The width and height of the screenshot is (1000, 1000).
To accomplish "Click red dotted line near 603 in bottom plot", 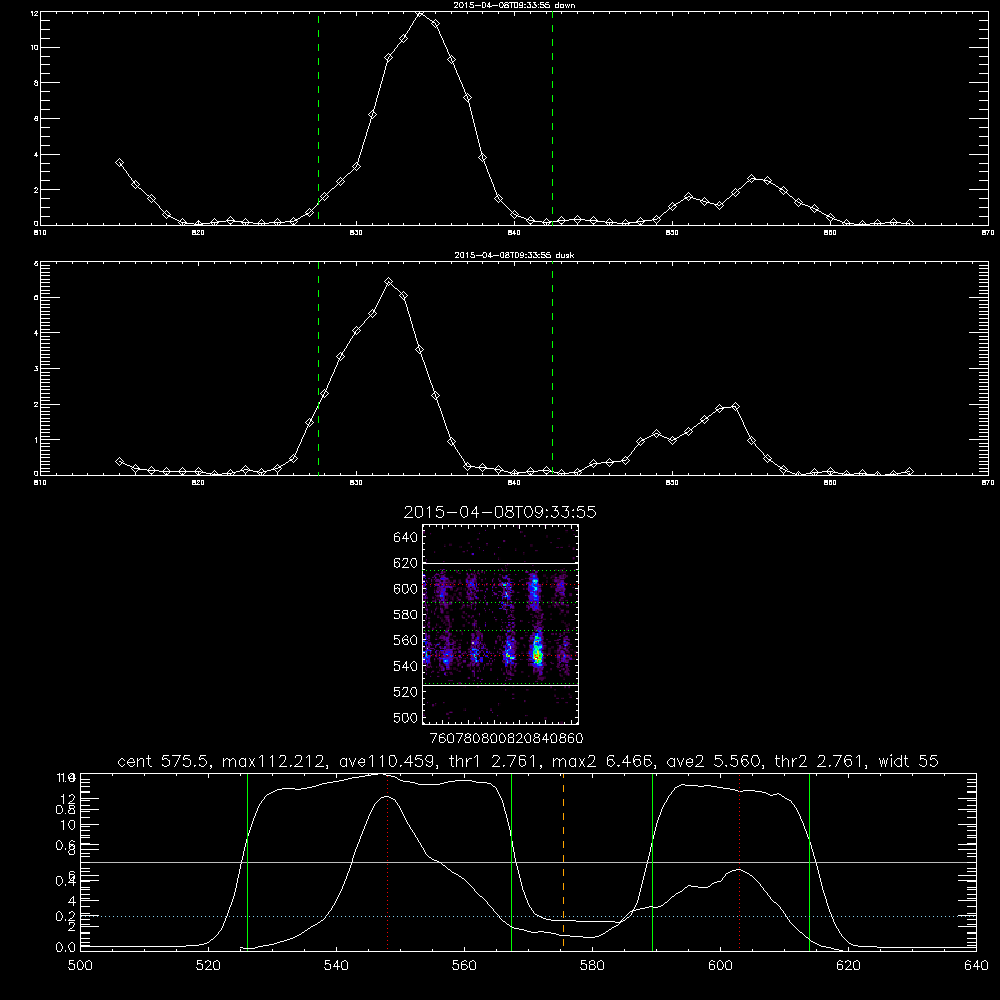I will click(739, 860).
